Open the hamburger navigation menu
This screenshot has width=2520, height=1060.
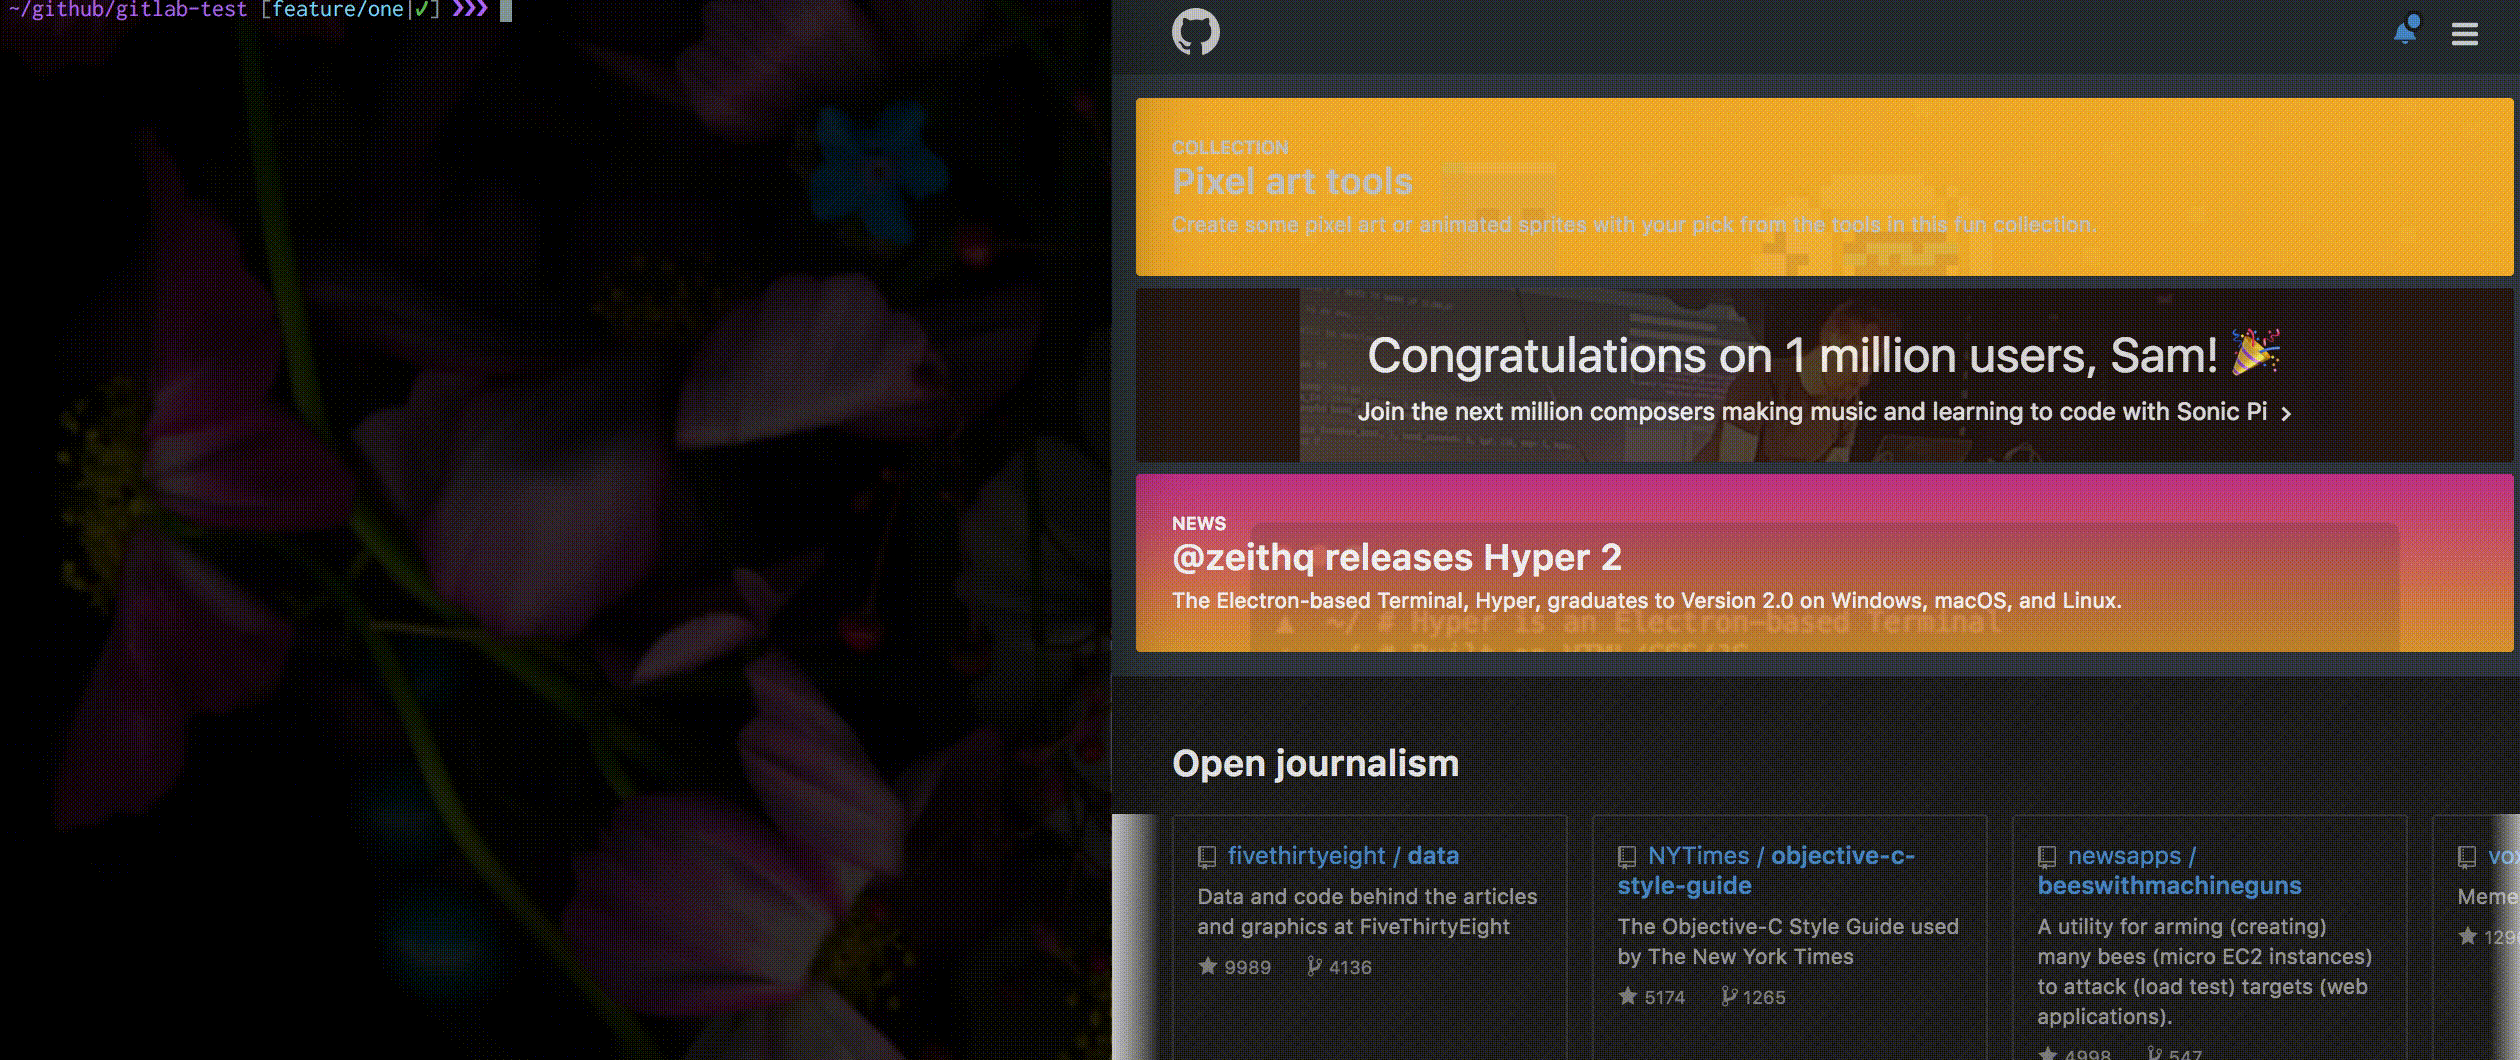(2465, 33)
